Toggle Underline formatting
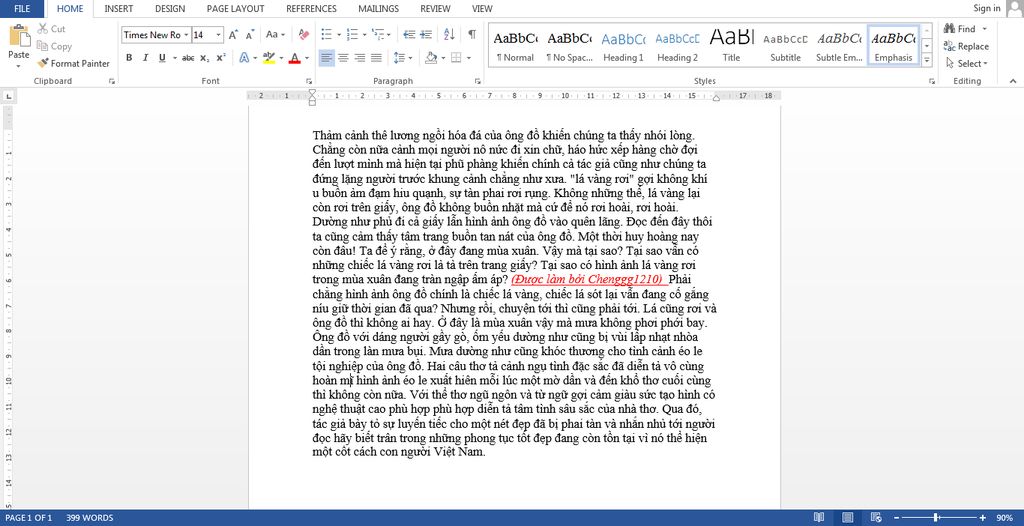Viewport: 1024px width, 526px height. [x=162, y=58]
